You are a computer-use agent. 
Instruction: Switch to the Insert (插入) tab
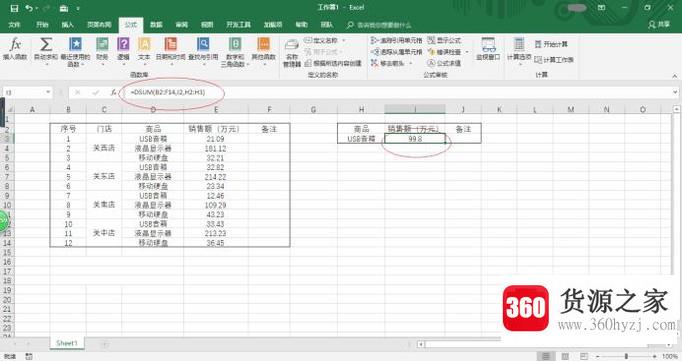[67, 25]
